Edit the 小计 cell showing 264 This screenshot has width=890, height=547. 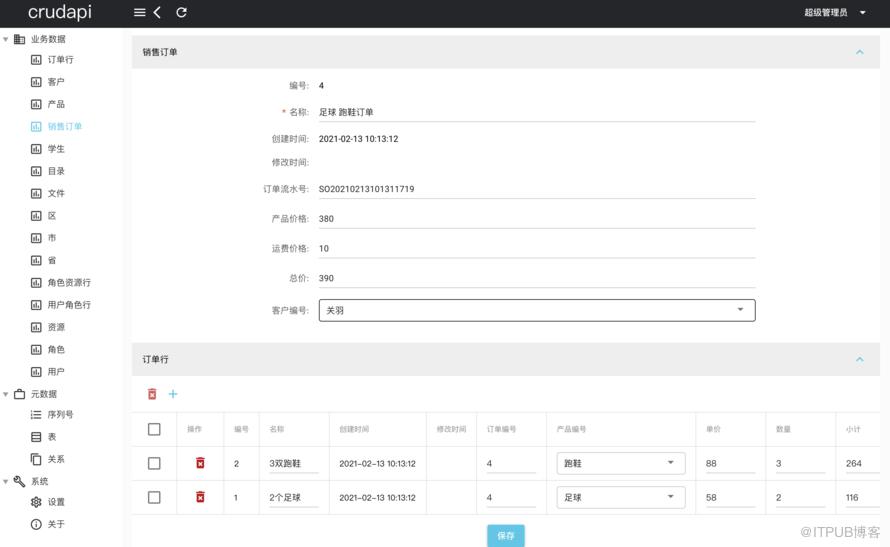(862, 464)
